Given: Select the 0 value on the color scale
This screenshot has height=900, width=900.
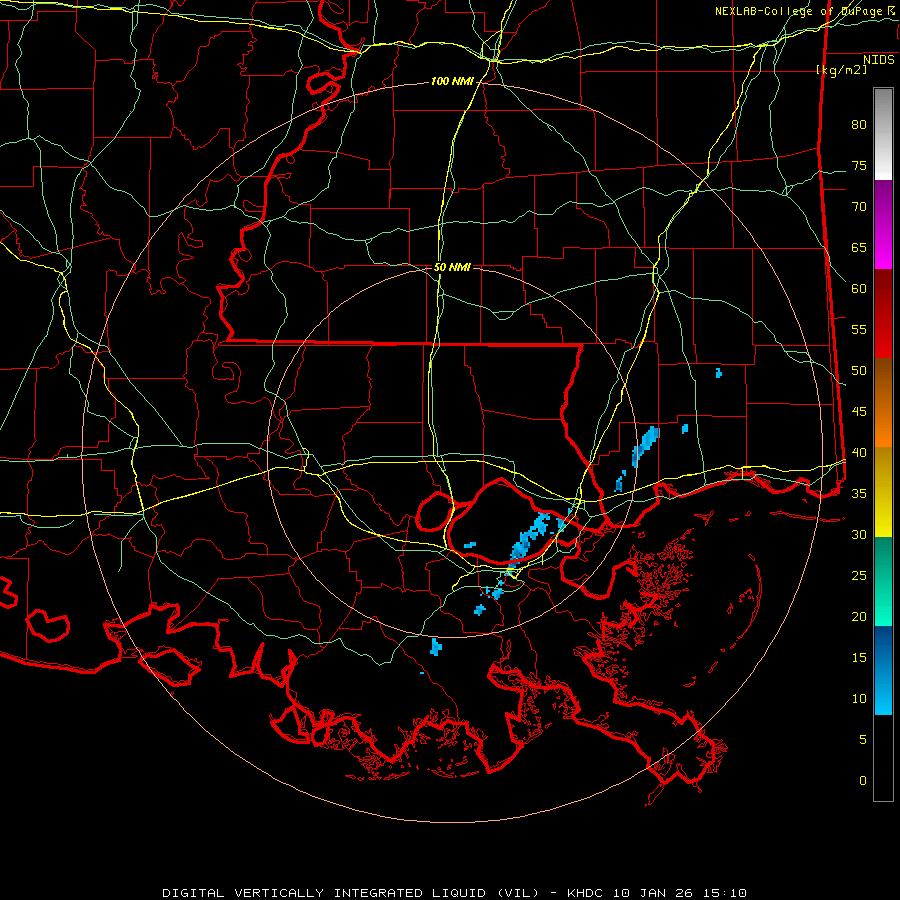Looking at the screenshot, I should click(x=863, y=781).
